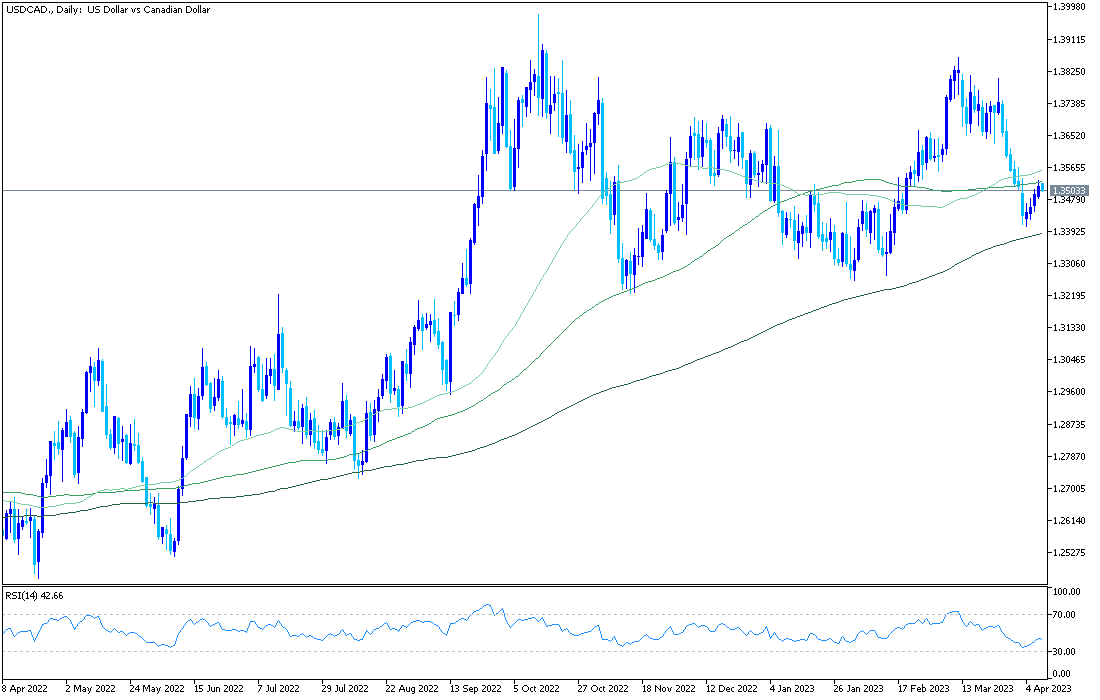Click the 17 Feb 2023 date label

click(923, 689)
